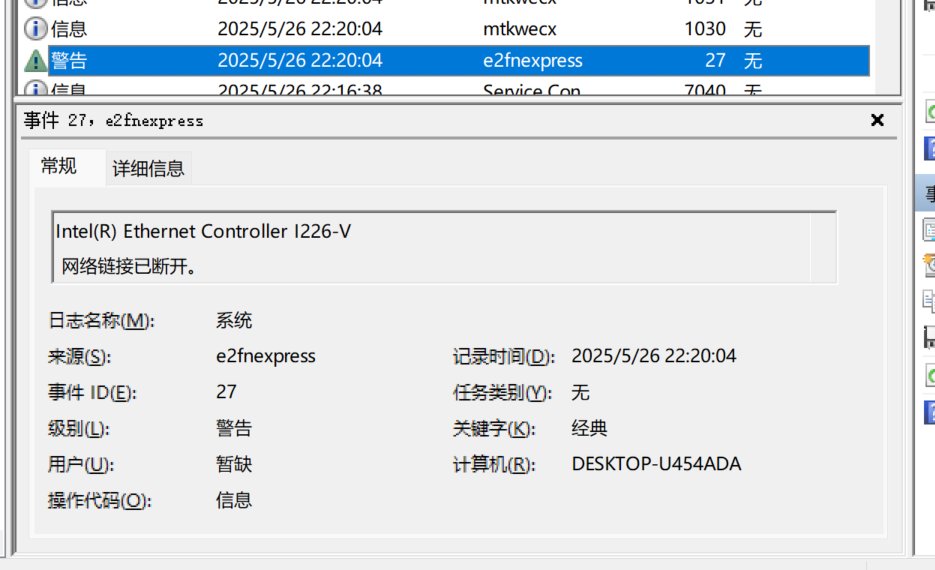Click the mtkwecx source cell in 1030 row

click(x=519, y=29)
